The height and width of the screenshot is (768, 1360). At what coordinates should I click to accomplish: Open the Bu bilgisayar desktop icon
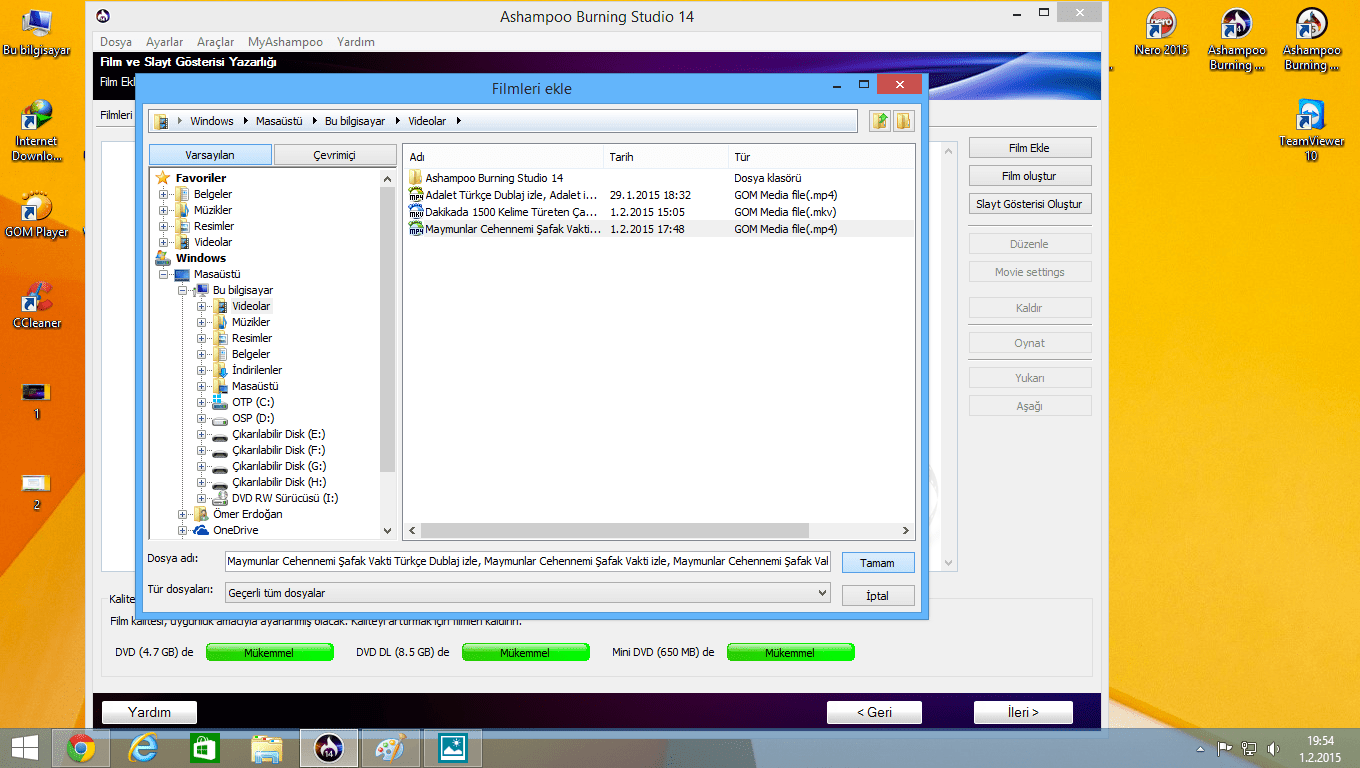(37, 33)
